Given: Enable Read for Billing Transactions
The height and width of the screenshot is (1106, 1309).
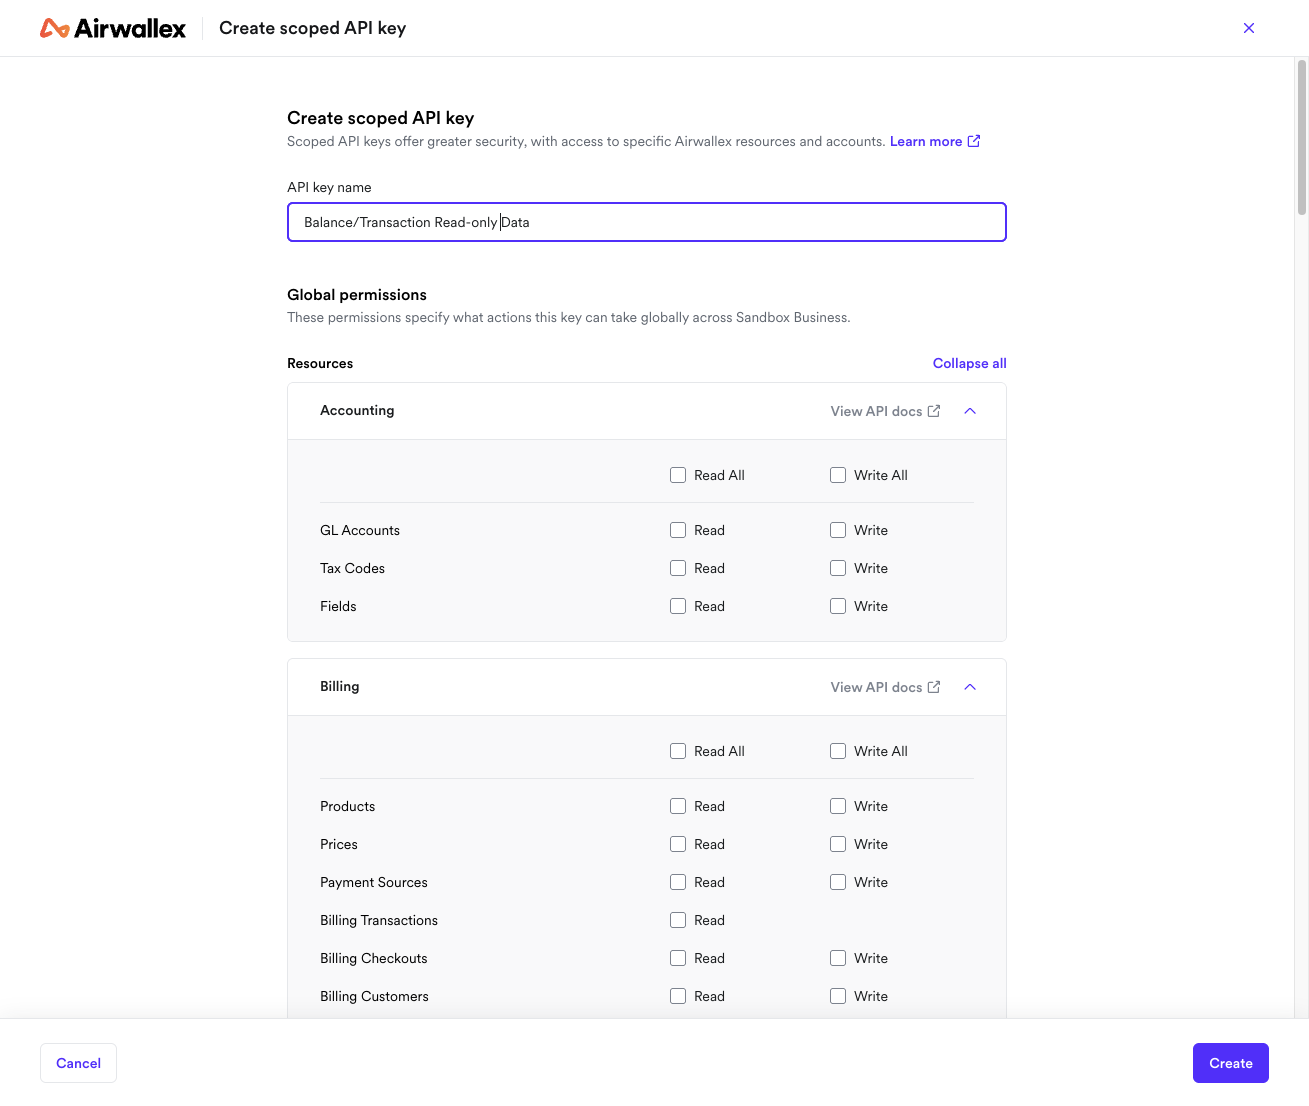Looking at the screenshot, I should (678, 920).
